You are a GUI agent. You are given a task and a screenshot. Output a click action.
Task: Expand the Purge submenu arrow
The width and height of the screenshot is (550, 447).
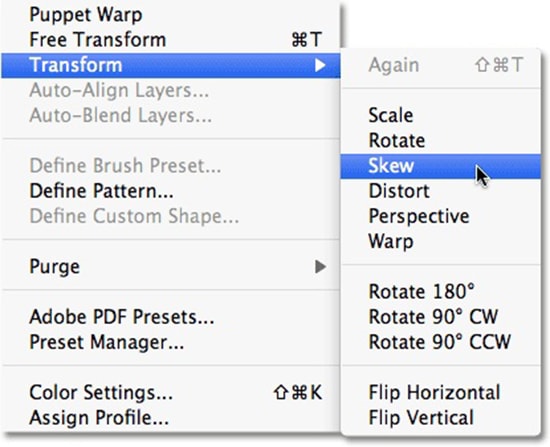[x=320, y=267]
